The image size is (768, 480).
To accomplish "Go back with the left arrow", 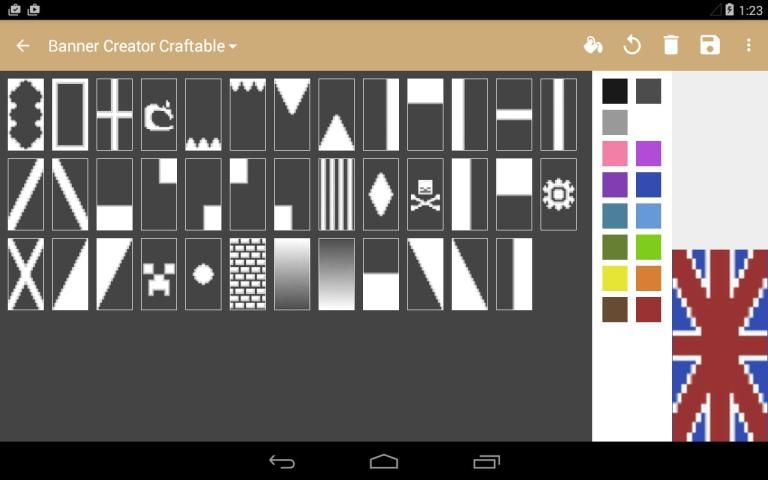I will pos(23,45).
